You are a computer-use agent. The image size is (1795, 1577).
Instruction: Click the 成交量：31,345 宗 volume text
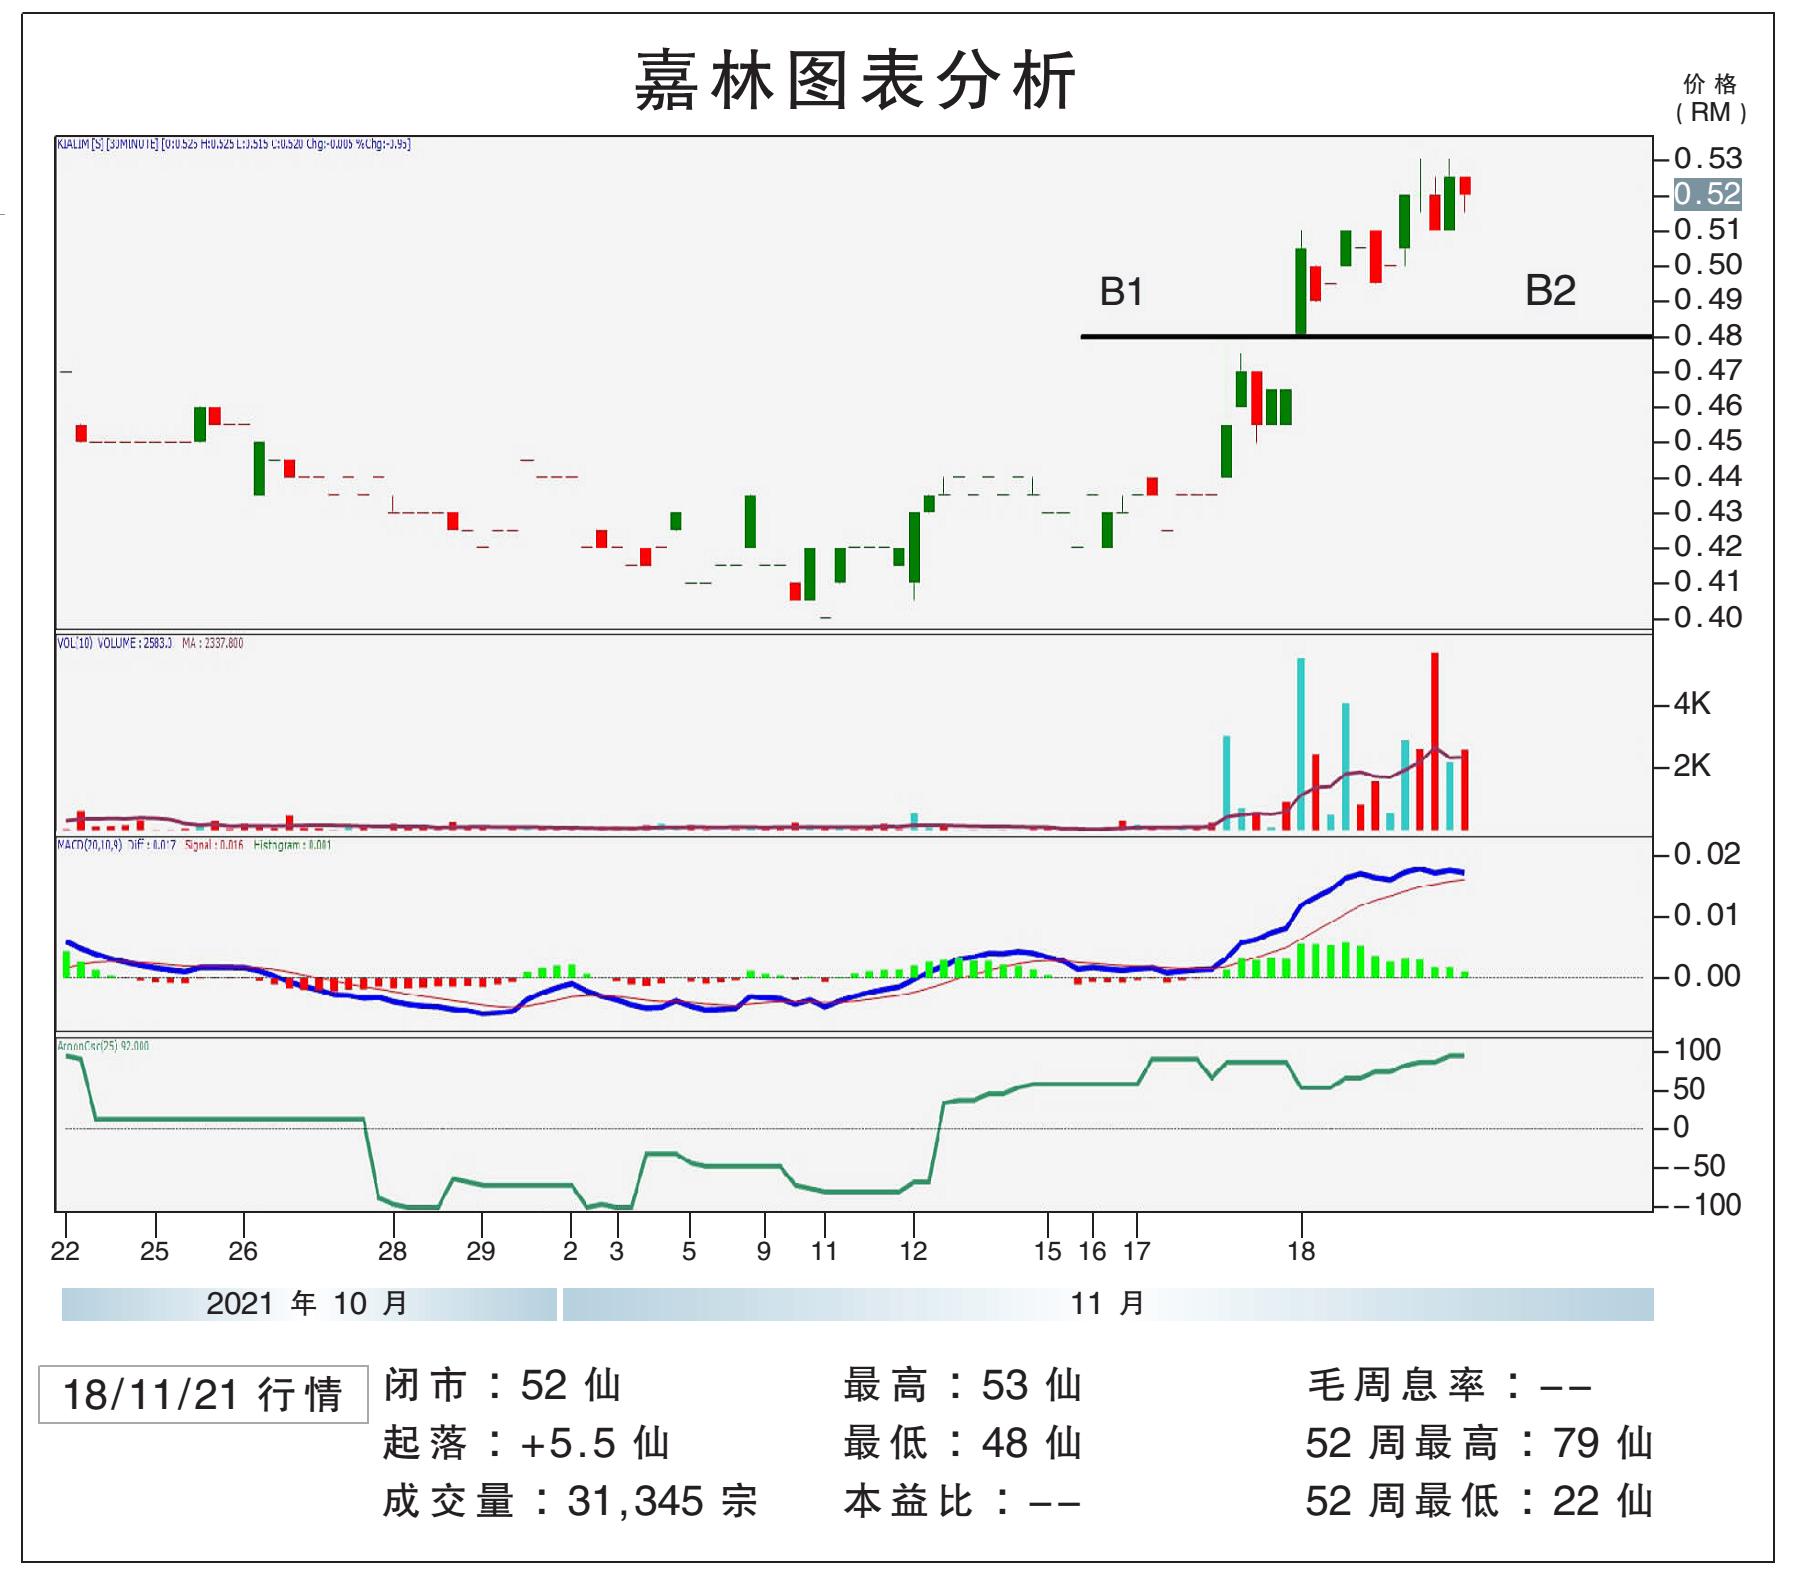click(570, 1501)
